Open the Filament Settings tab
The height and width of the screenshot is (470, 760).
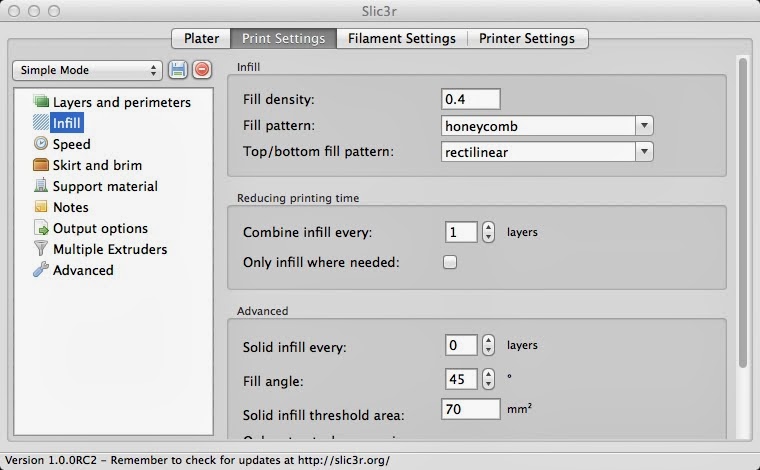click(x=402, y=38)
